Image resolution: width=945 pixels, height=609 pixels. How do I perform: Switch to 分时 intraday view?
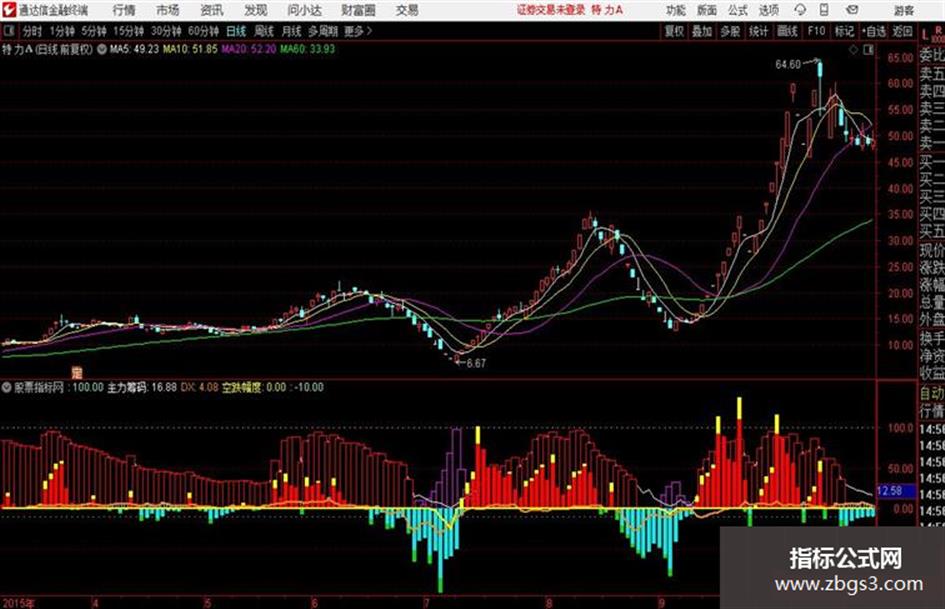coord(33,31)
